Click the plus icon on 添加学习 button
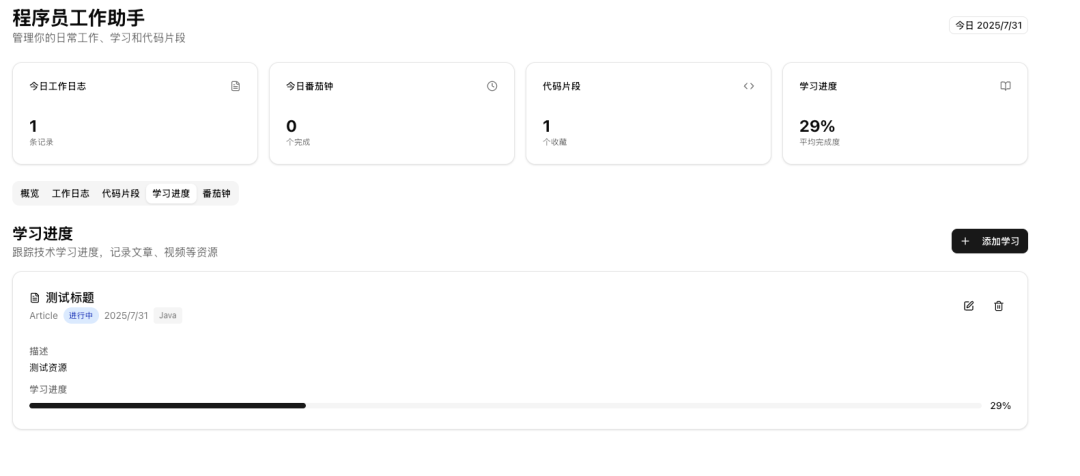 tap(965, 241)
